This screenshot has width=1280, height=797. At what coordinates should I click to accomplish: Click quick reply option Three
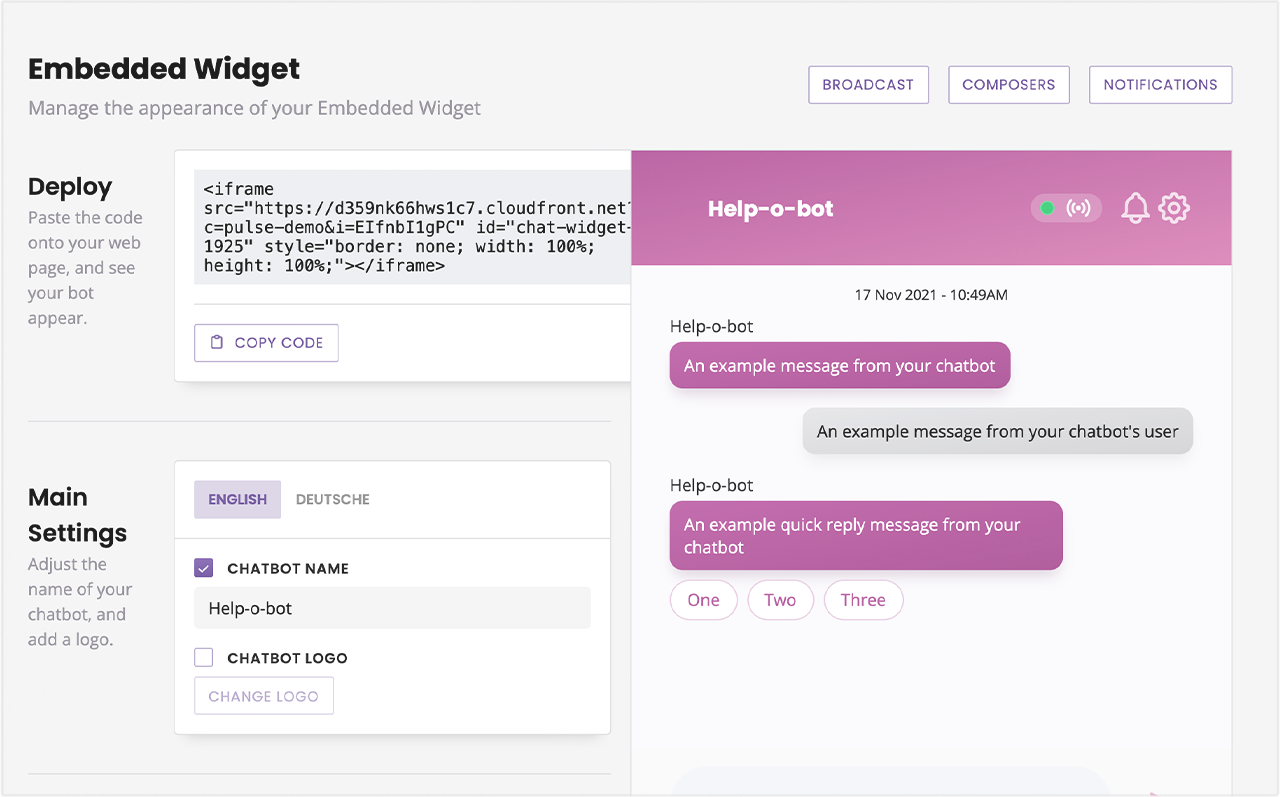click(863, 600)
